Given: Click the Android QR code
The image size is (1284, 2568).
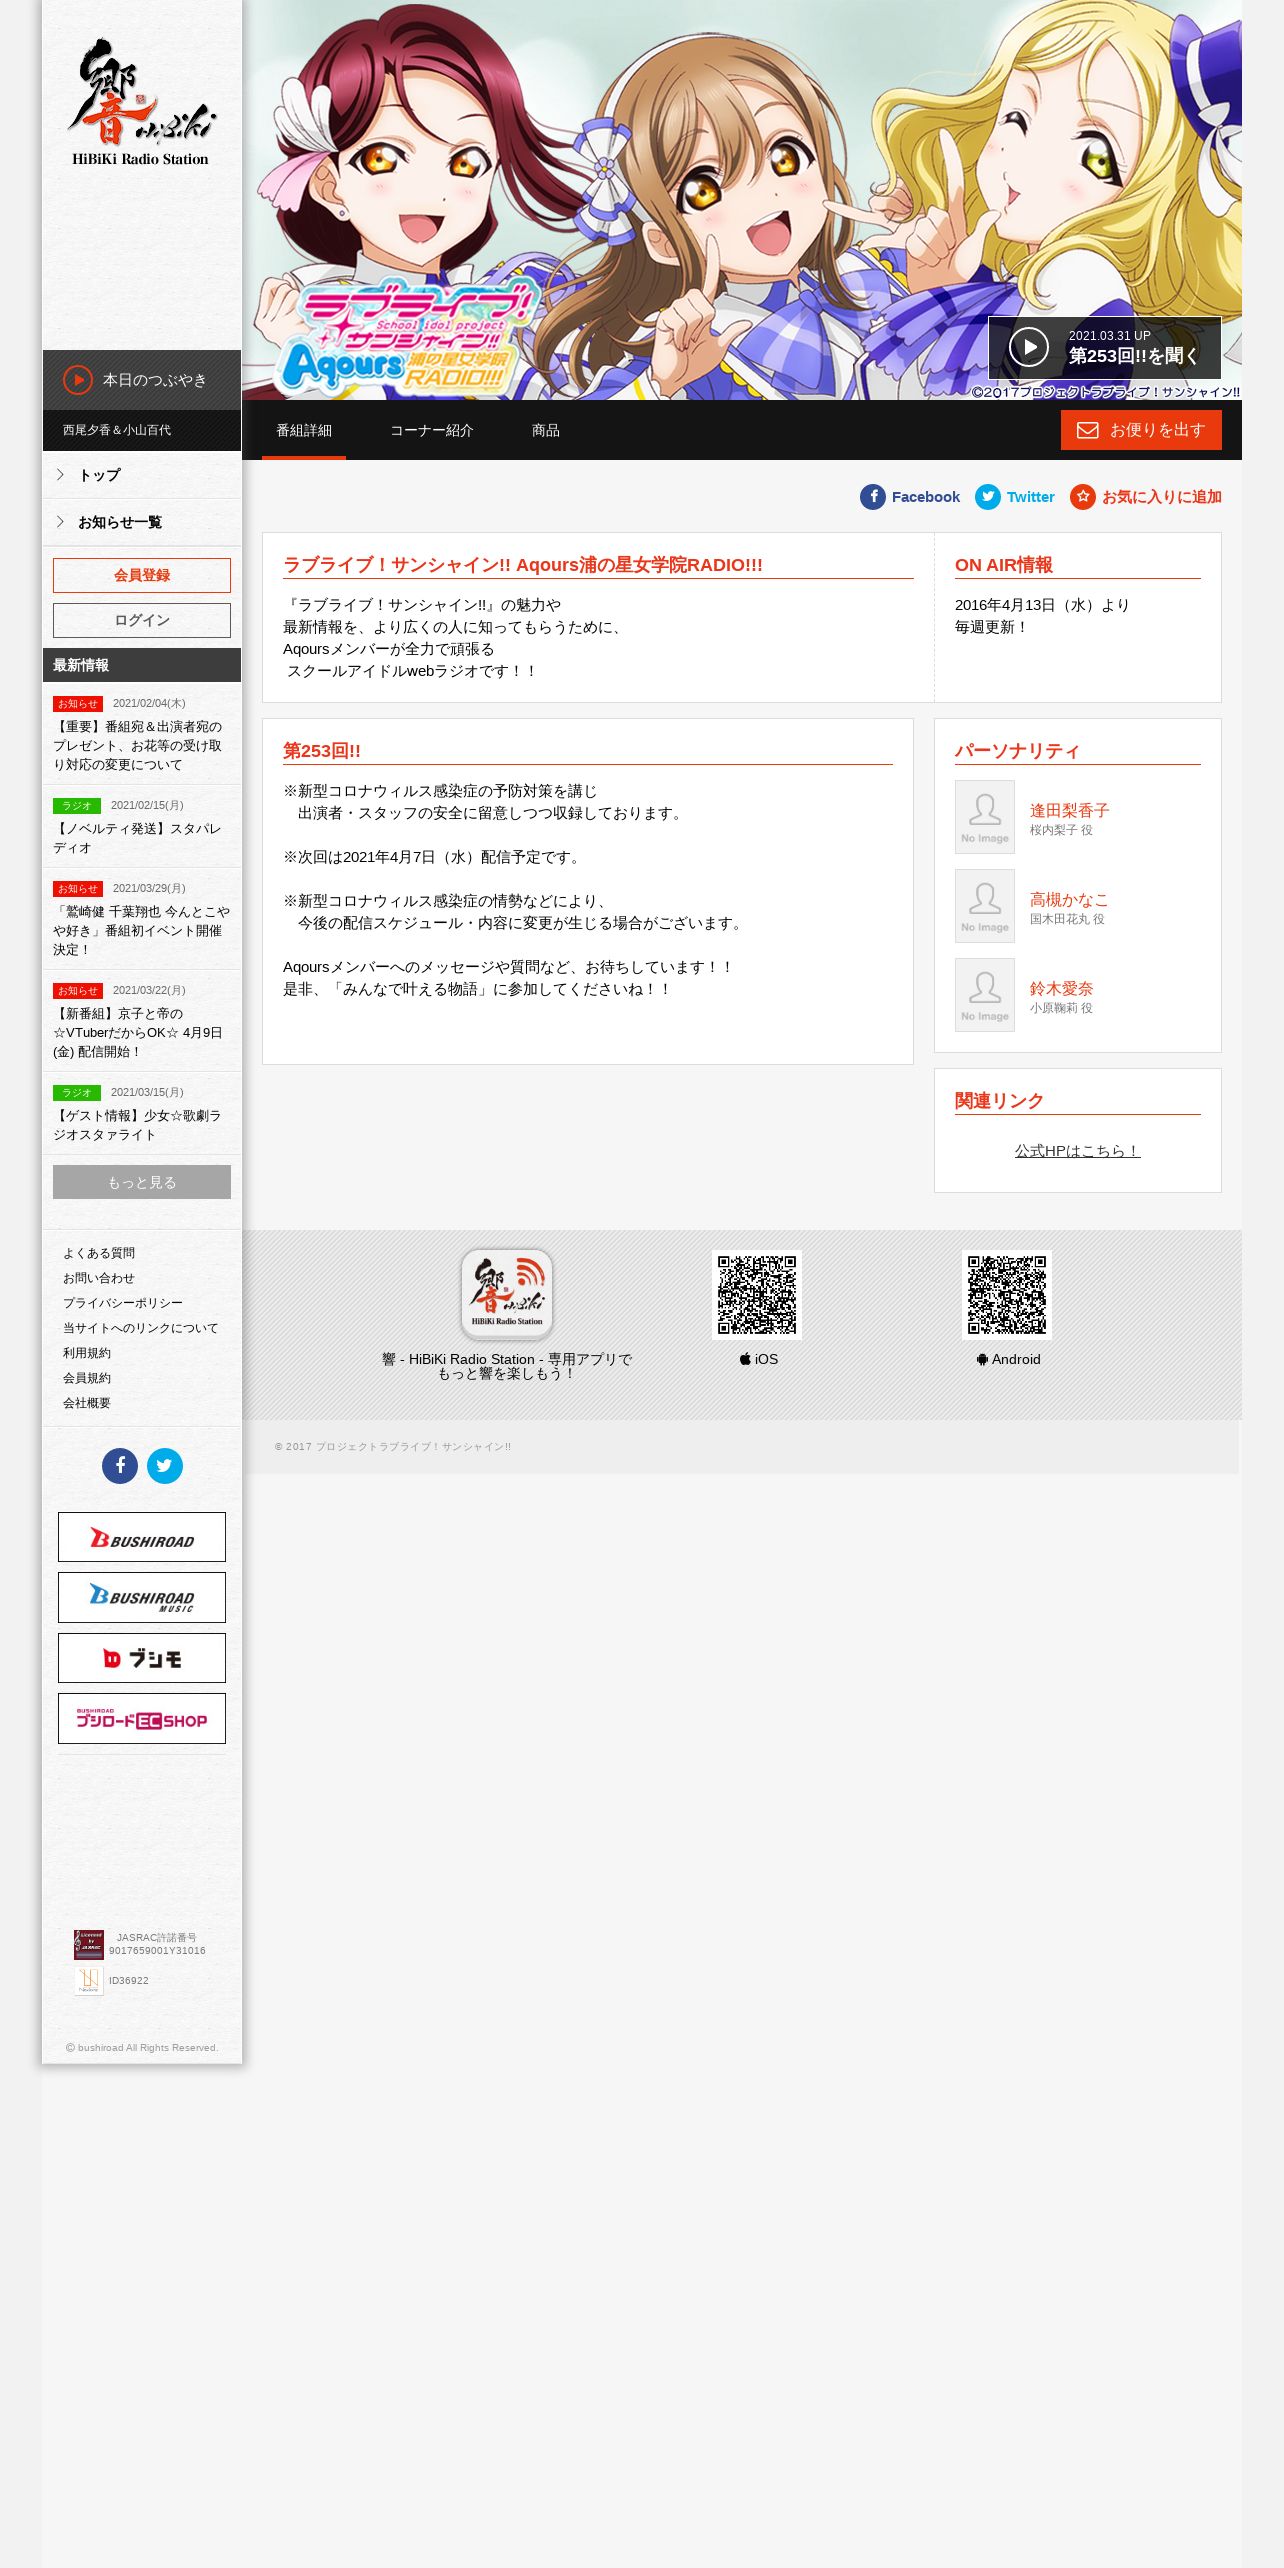Looking at the screenshot, I should pyautogui.click(x=1007, y=1295).
